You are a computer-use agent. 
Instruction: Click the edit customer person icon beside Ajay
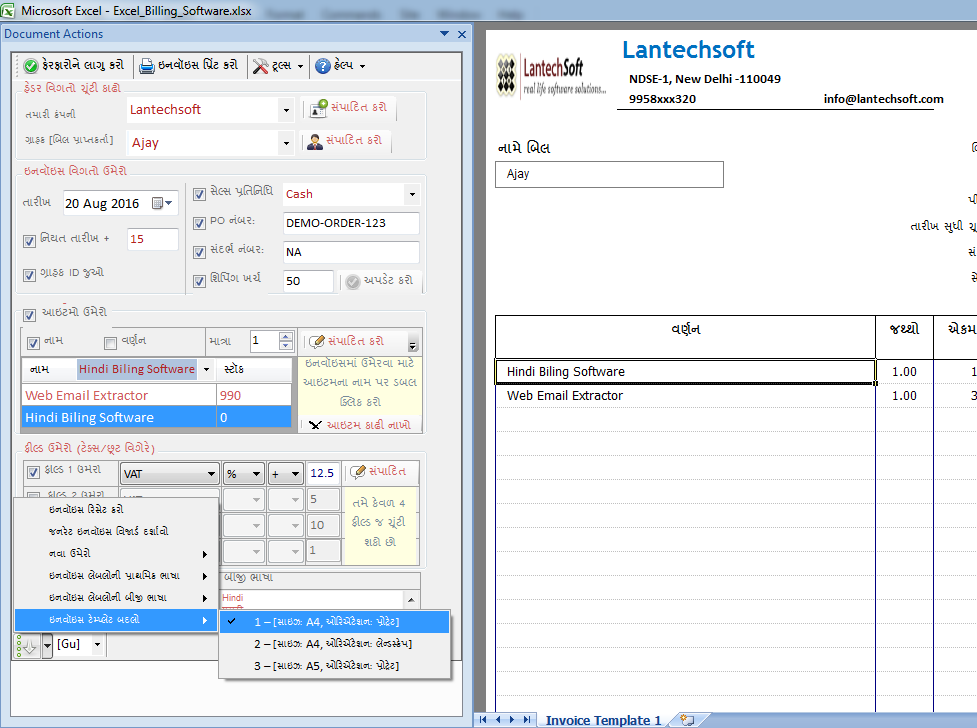pyautogui.click(x=315, y=141)
